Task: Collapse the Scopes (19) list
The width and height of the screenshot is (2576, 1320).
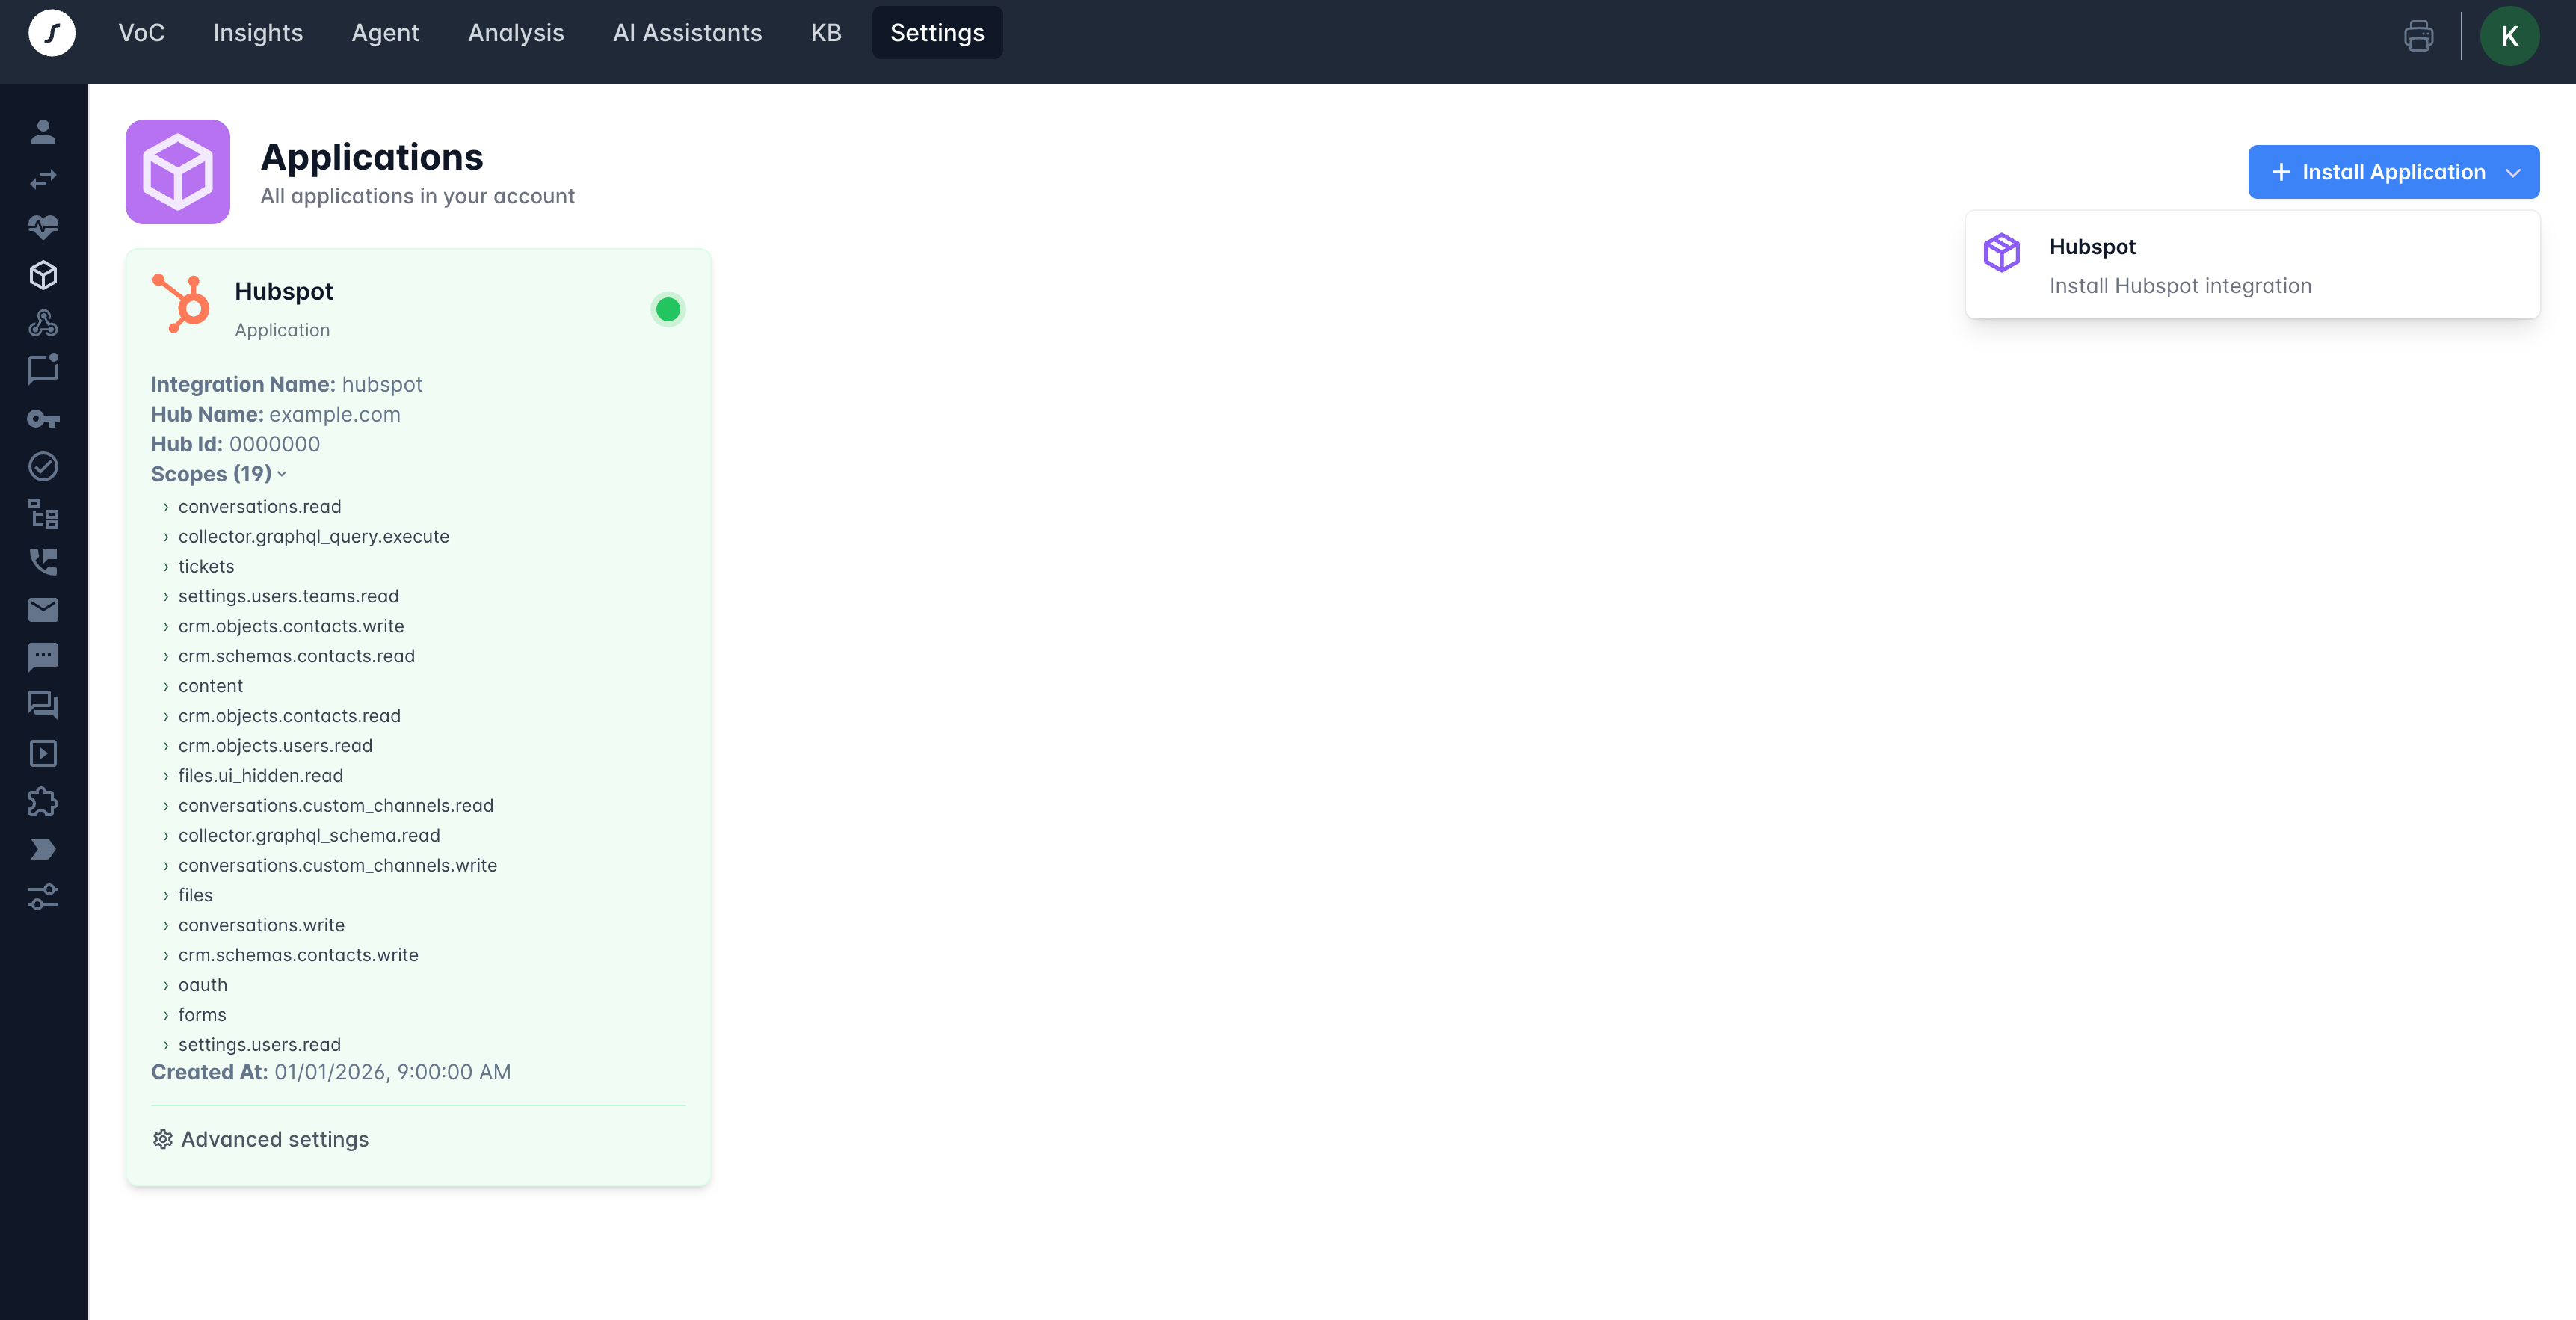Action: click(x=219, y=474)
